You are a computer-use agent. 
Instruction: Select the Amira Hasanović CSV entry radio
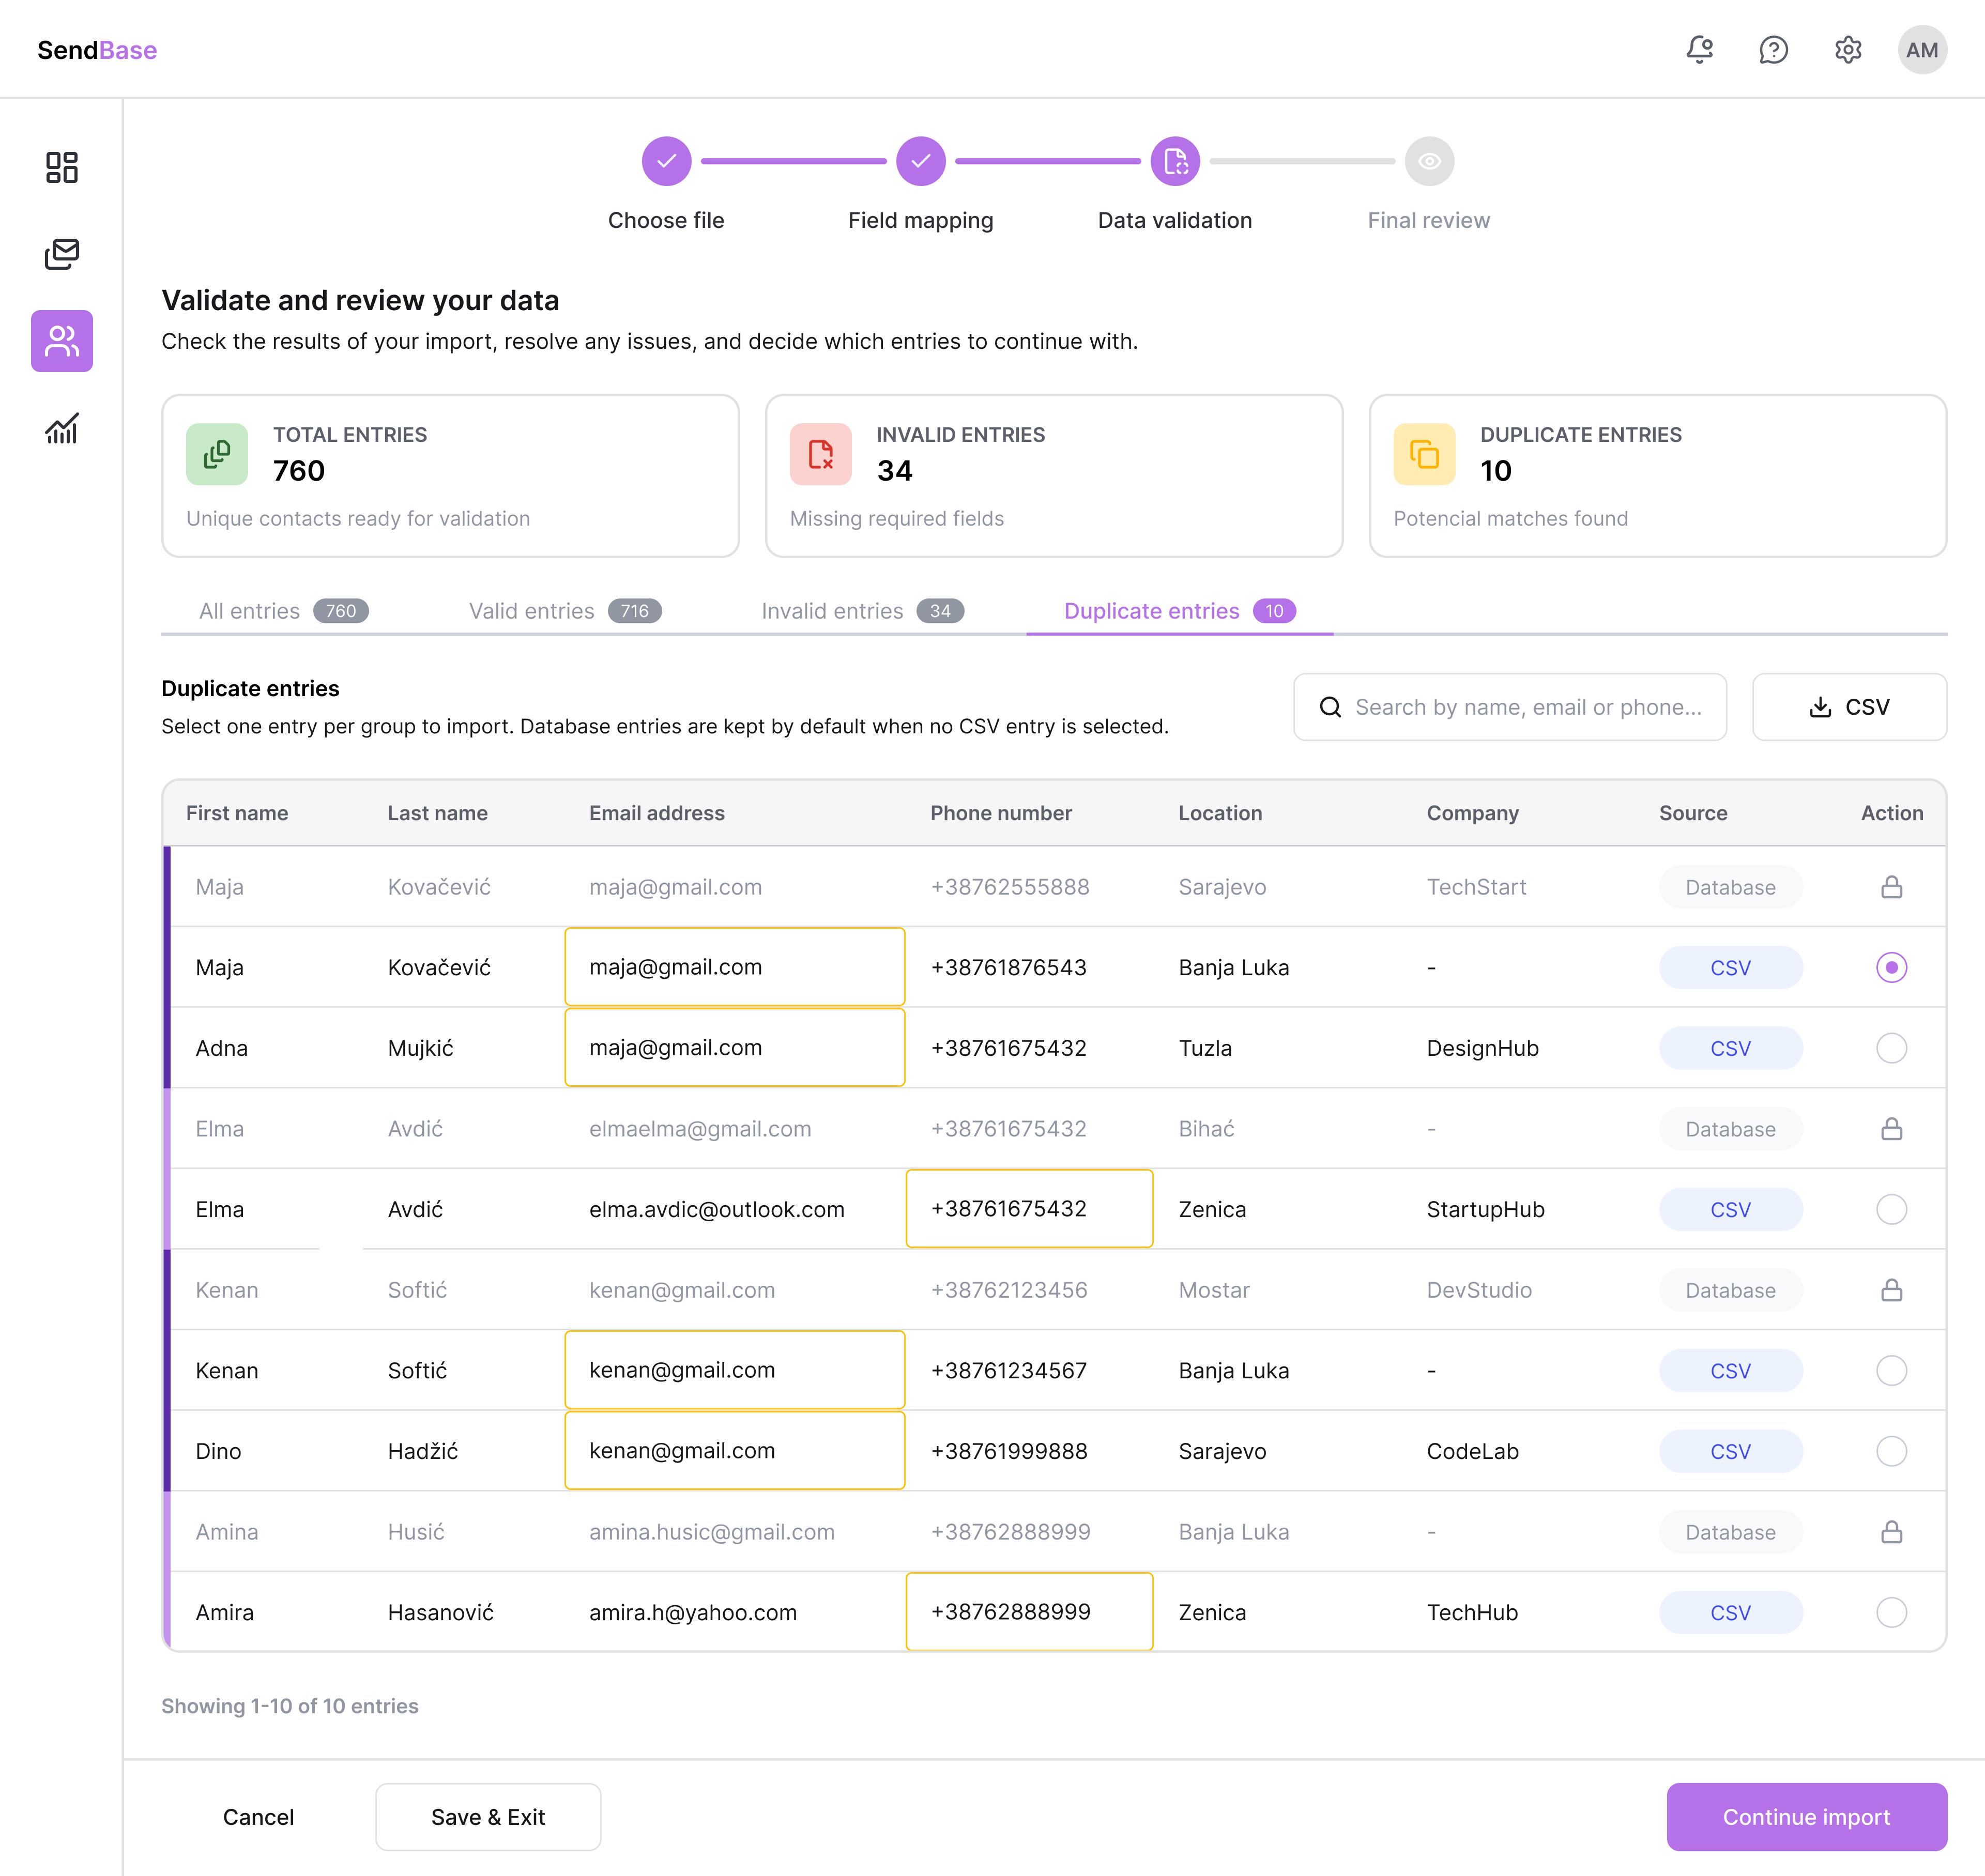point(1891,1612)
